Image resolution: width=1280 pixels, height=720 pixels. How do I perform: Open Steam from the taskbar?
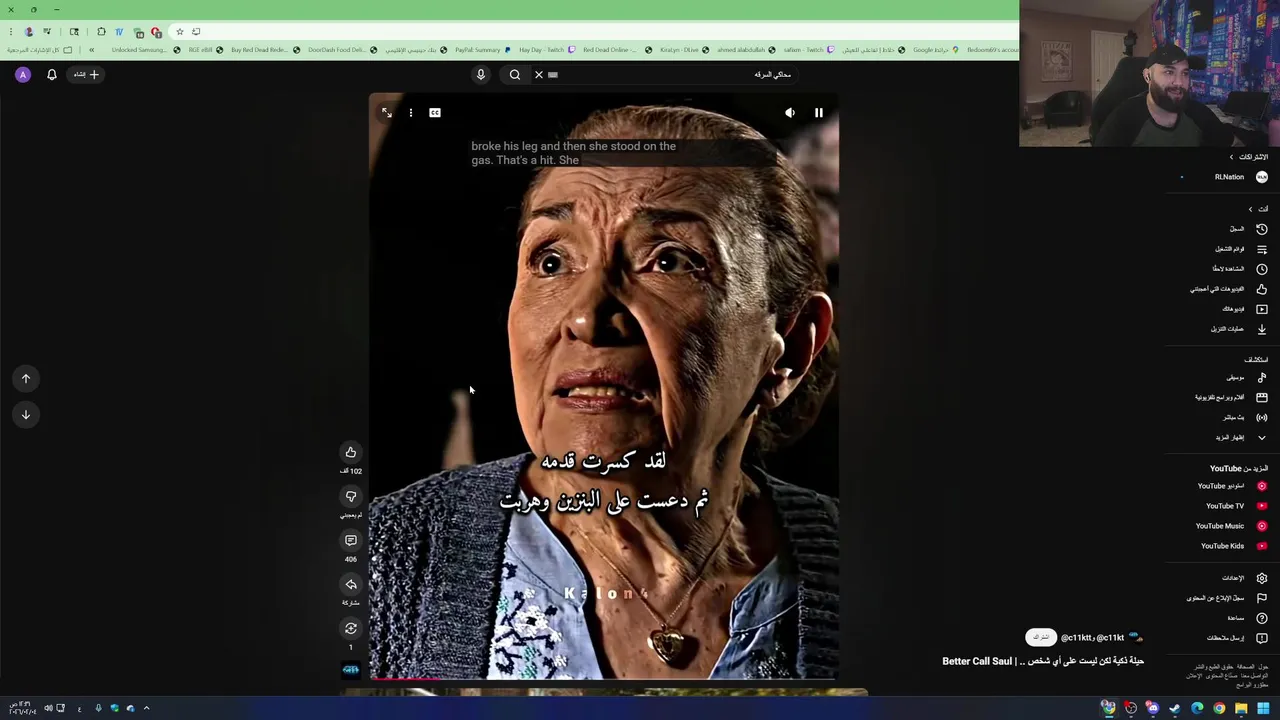click(x=1175, y=708)
